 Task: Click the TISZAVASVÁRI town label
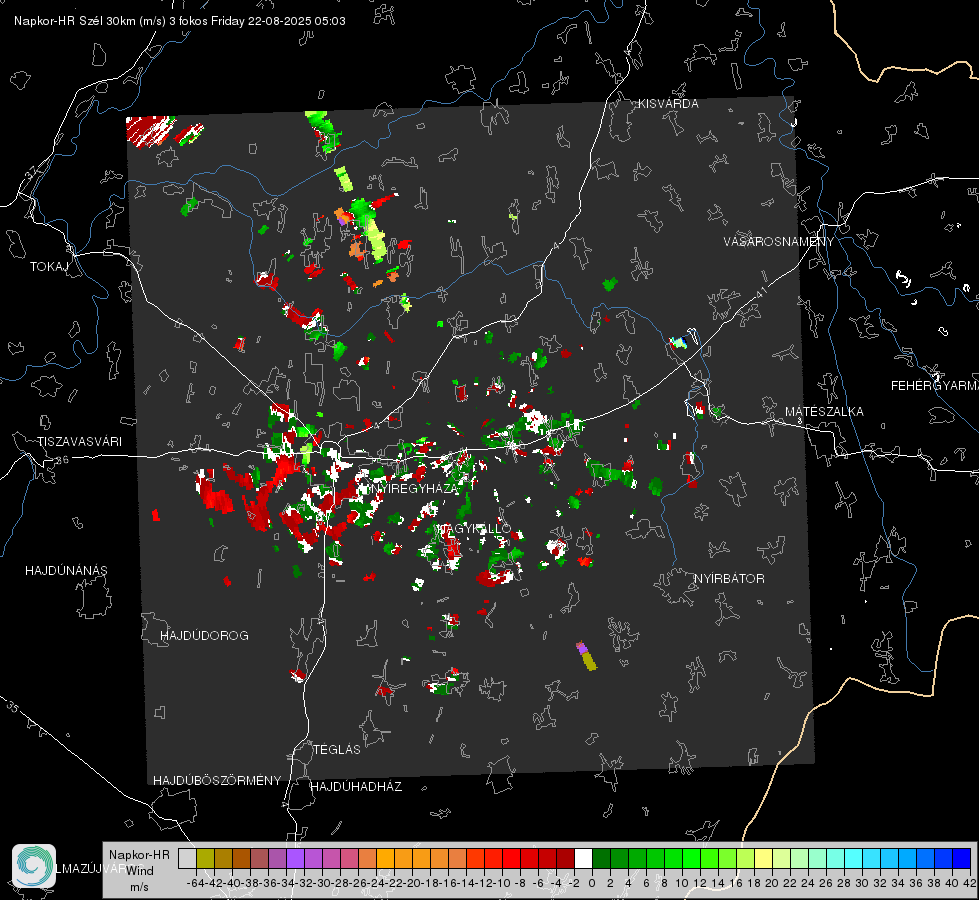coord(80,442)
